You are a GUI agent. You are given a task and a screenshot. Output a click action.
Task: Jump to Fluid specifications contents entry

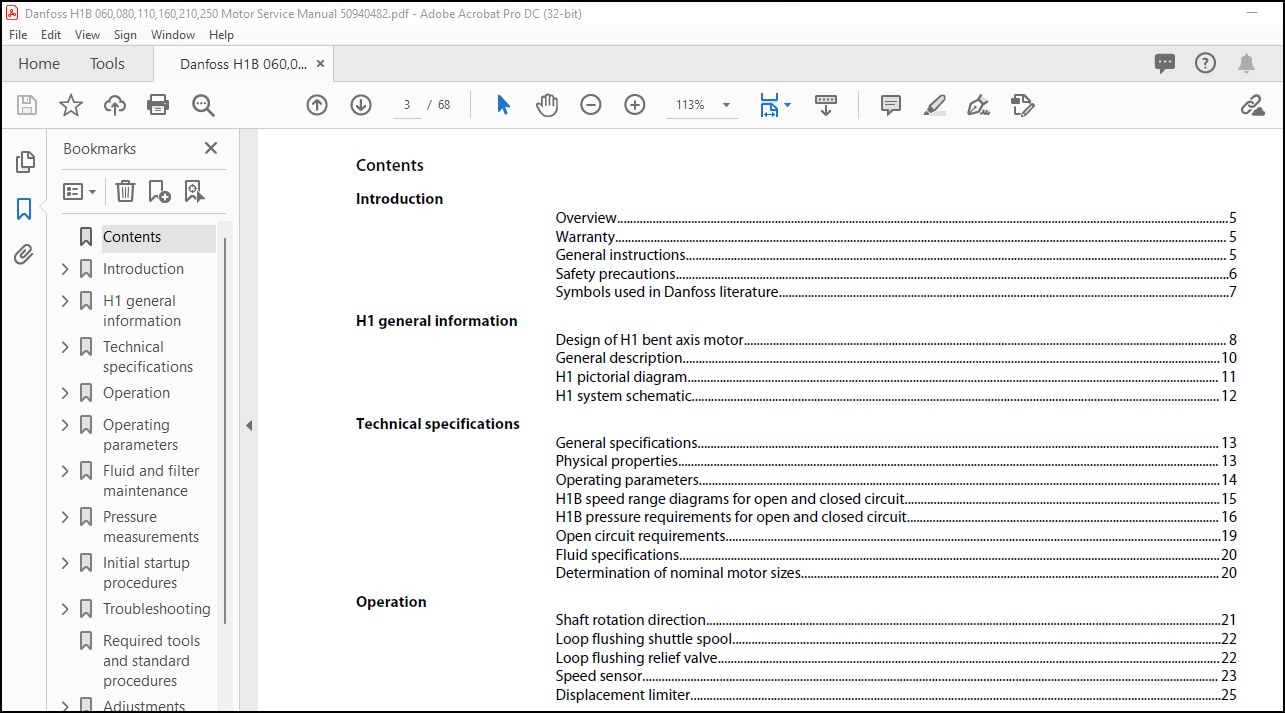(896, 555)
